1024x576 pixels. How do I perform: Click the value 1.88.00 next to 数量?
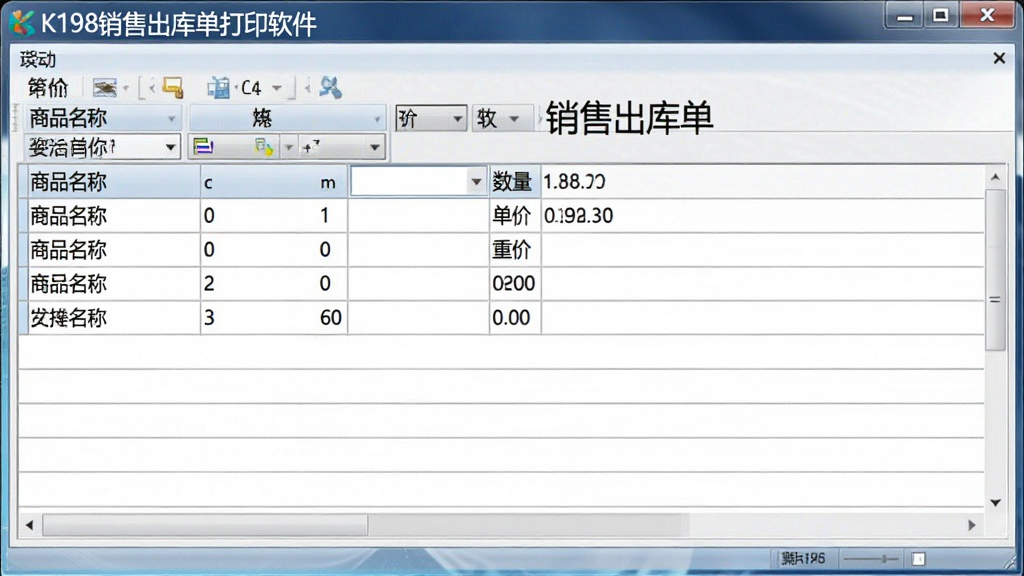(x=574, y=182)
